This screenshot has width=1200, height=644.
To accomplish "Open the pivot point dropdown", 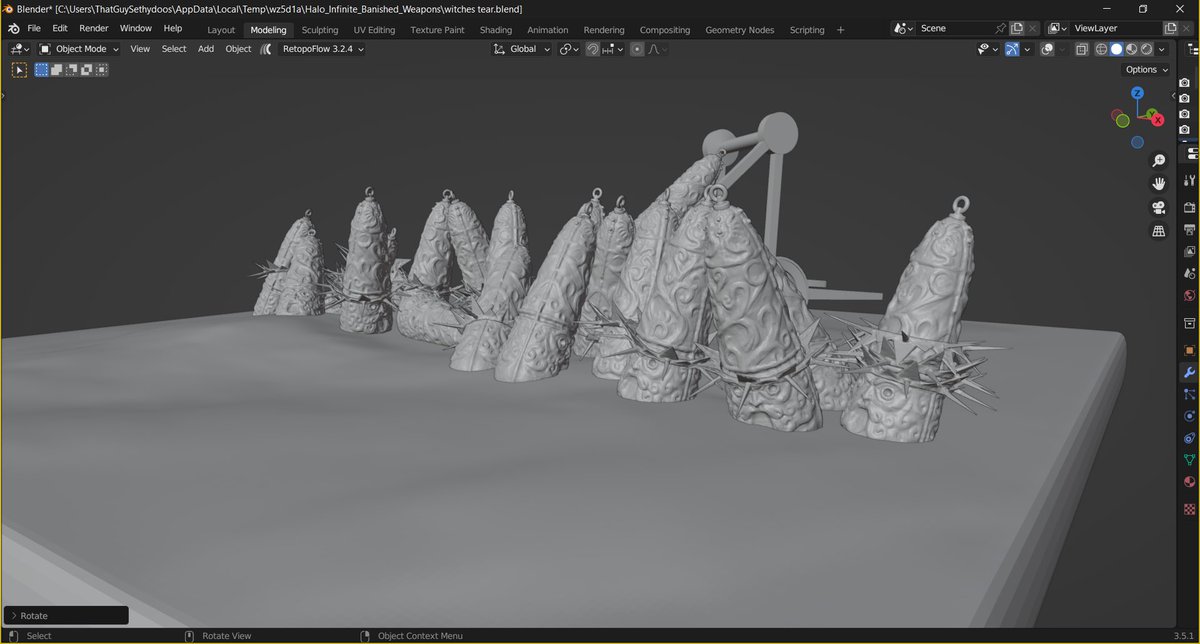I will 570,48.
